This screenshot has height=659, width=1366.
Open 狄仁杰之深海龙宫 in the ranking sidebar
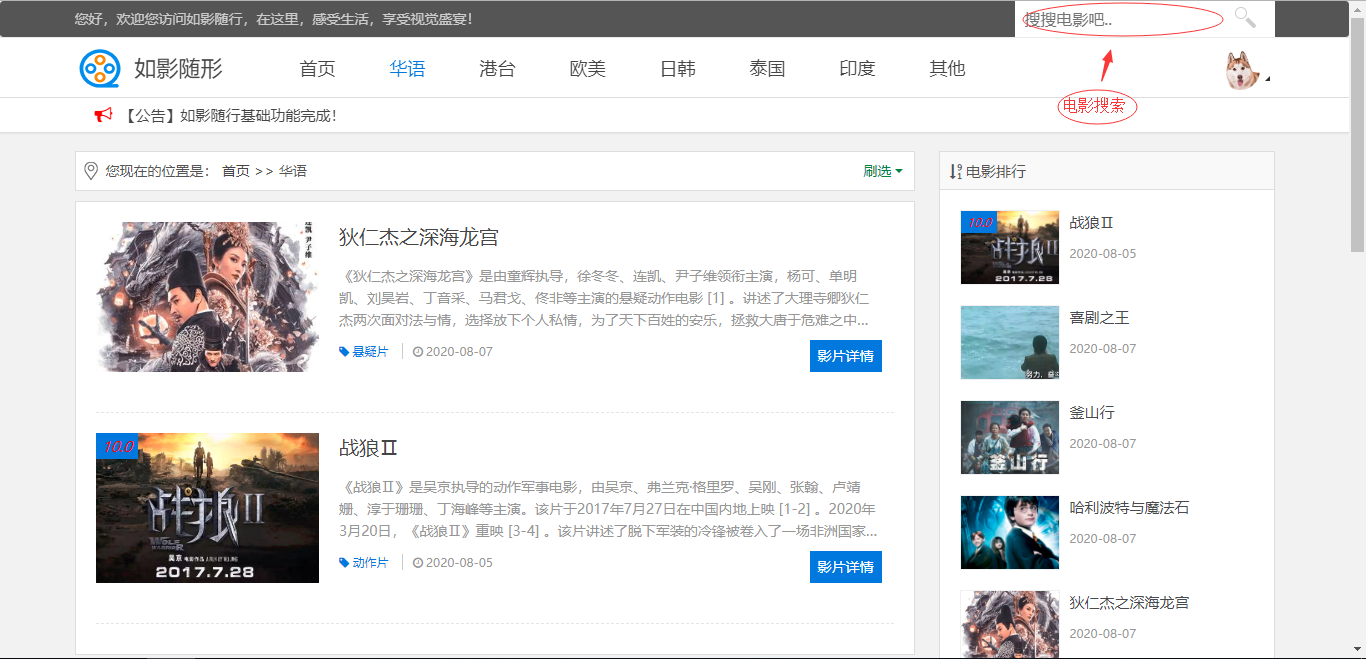[x=1129, y=603]
